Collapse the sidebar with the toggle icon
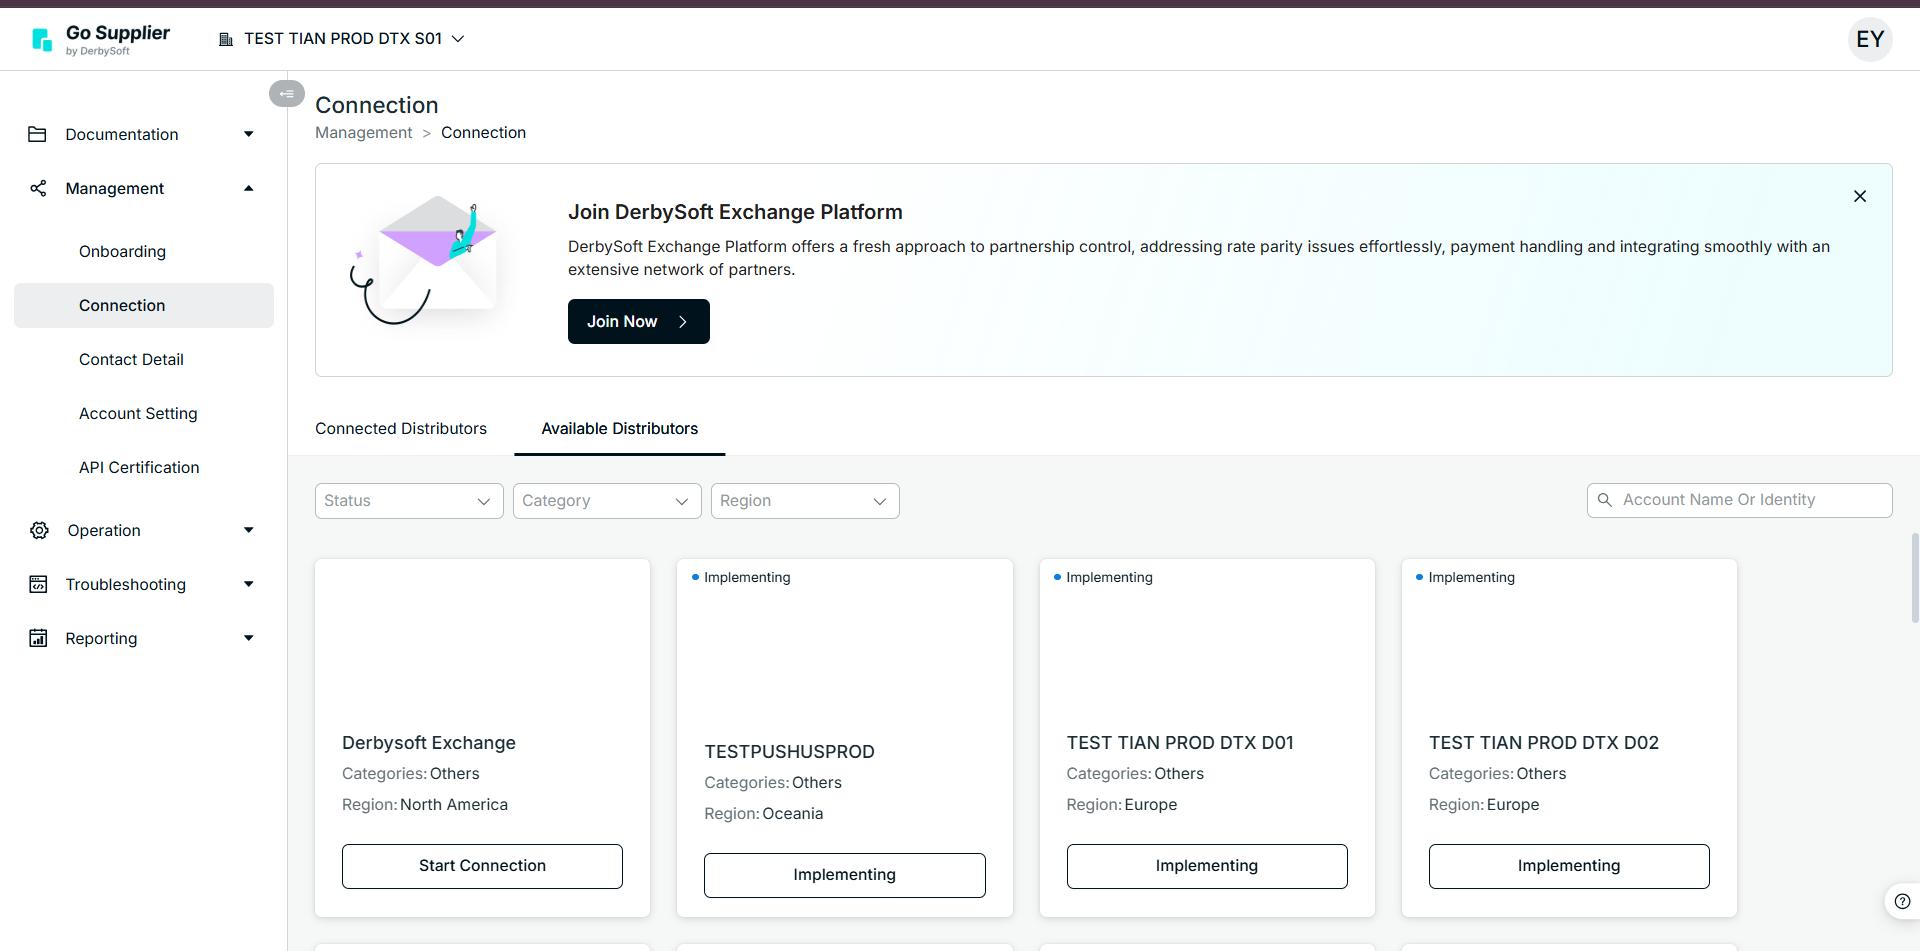1920x951 pixels. point(287,93)
